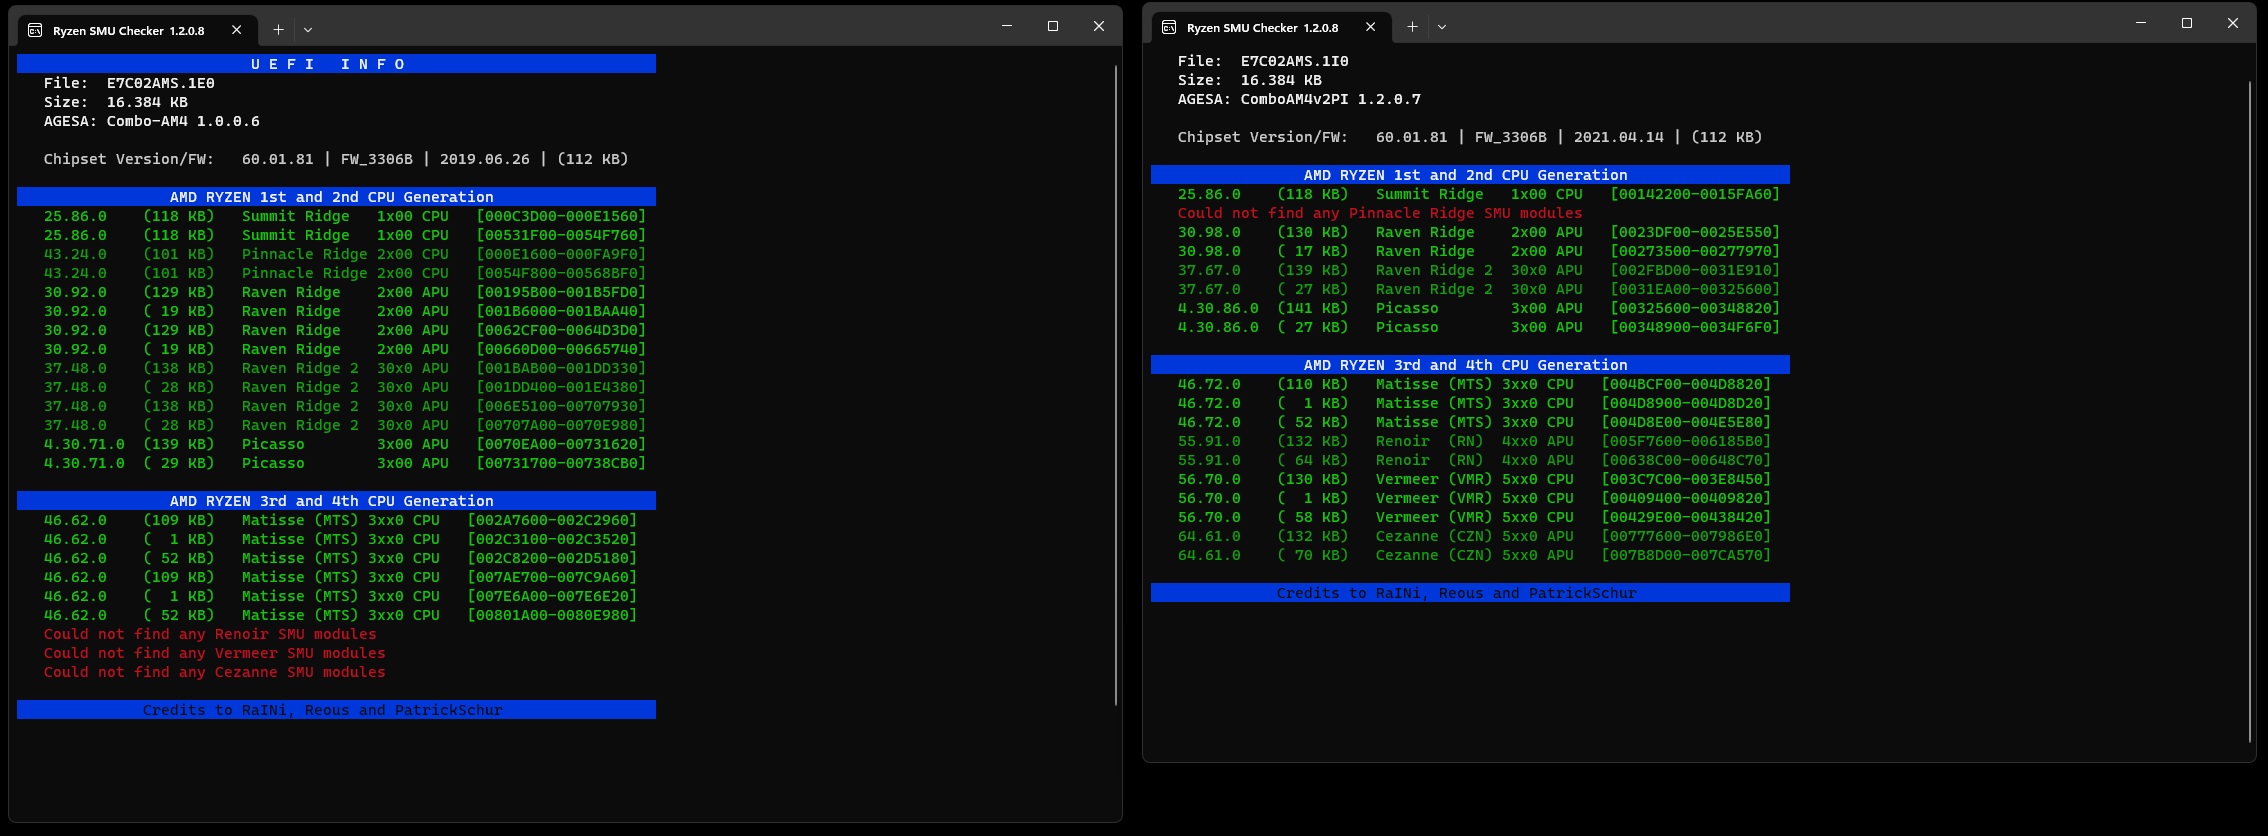Click Picasso row [00325600-00348820]
This screenshot has height=836, width=2268.
pos(1479,308)
